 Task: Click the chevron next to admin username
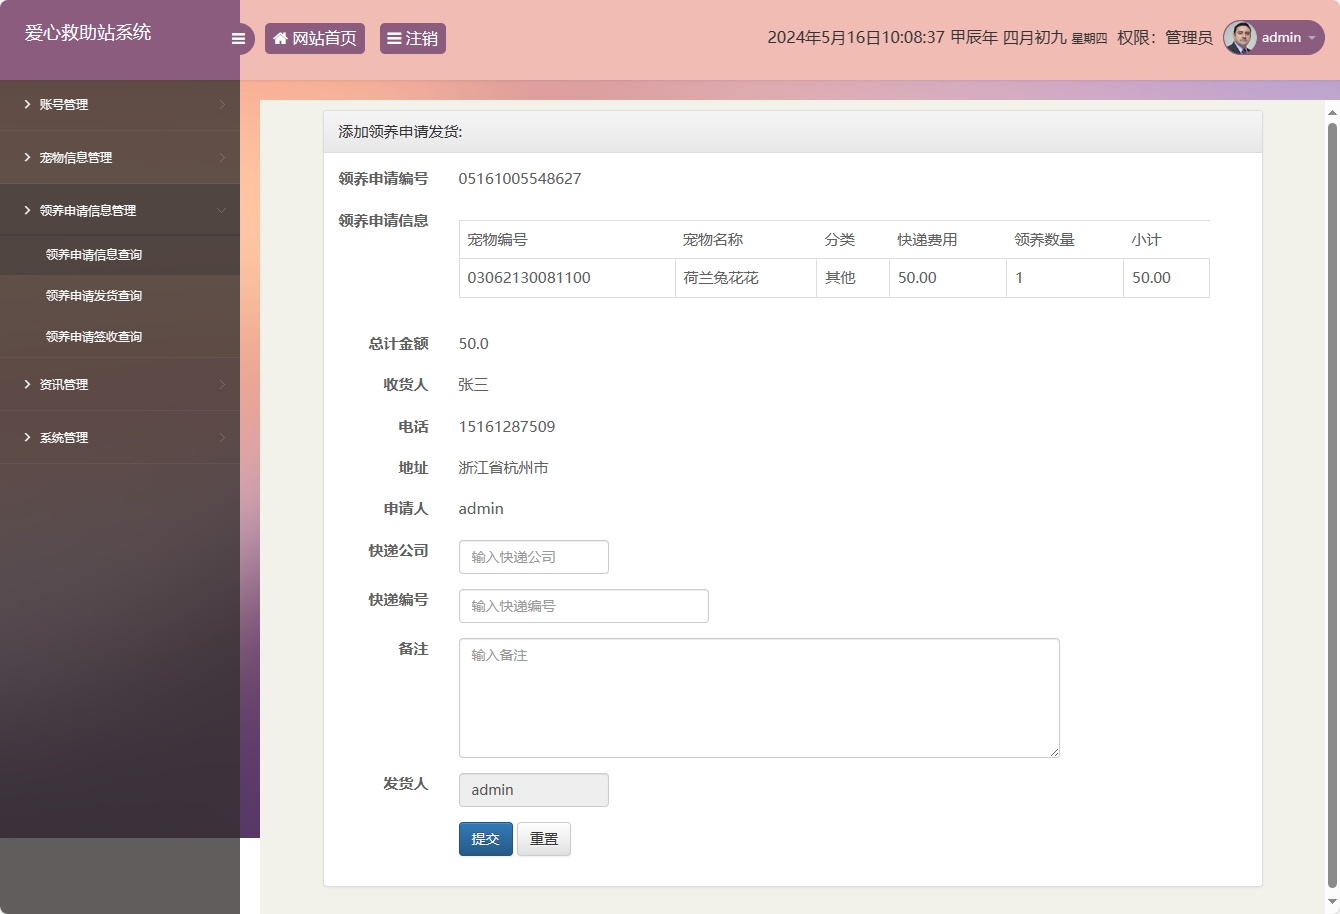click(1315, 38)
